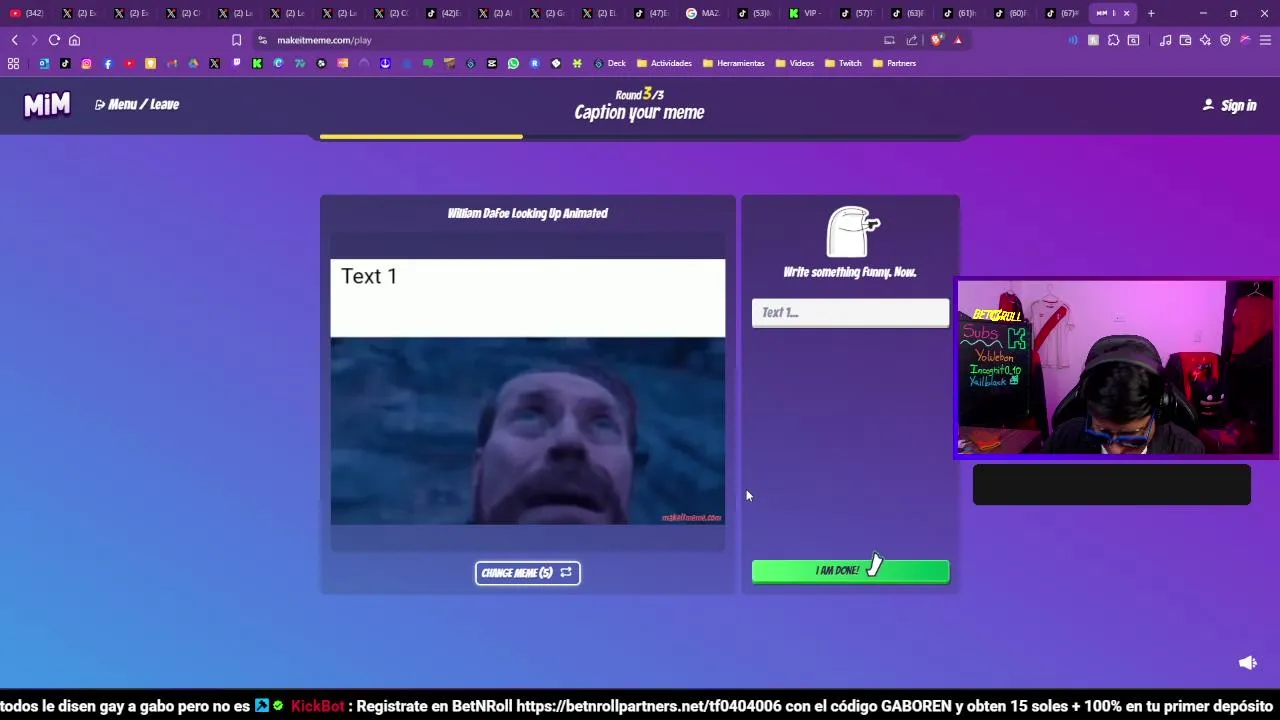Open the playlist music note icon
1280x720 pixels.
1165,40
